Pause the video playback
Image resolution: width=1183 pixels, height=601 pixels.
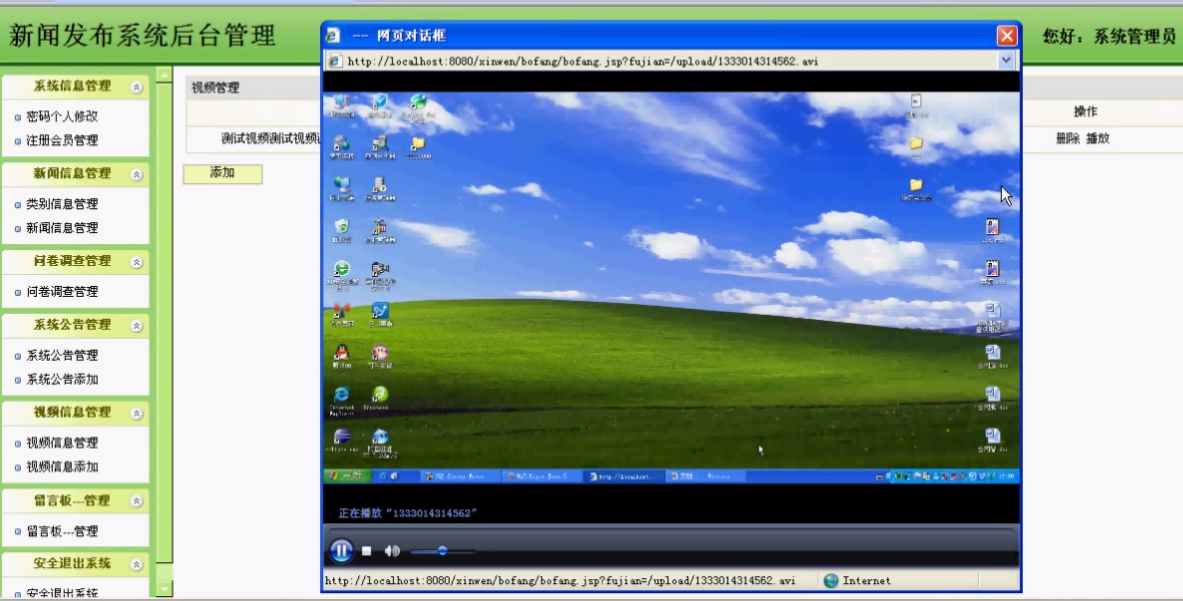point(341,550)
